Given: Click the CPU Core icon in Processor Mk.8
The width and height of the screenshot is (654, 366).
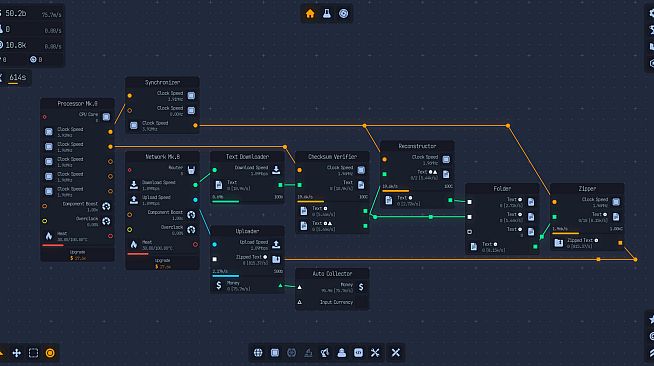Looking at the screenshot, I should (106, 117).
